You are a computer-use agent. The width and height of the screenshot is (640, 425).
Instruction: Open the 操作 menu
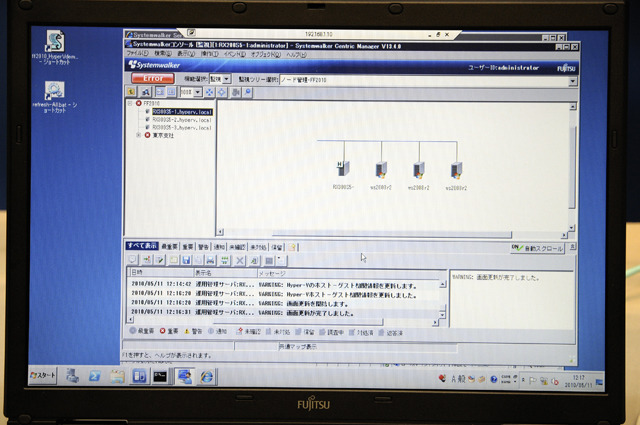tap(209, 54)
